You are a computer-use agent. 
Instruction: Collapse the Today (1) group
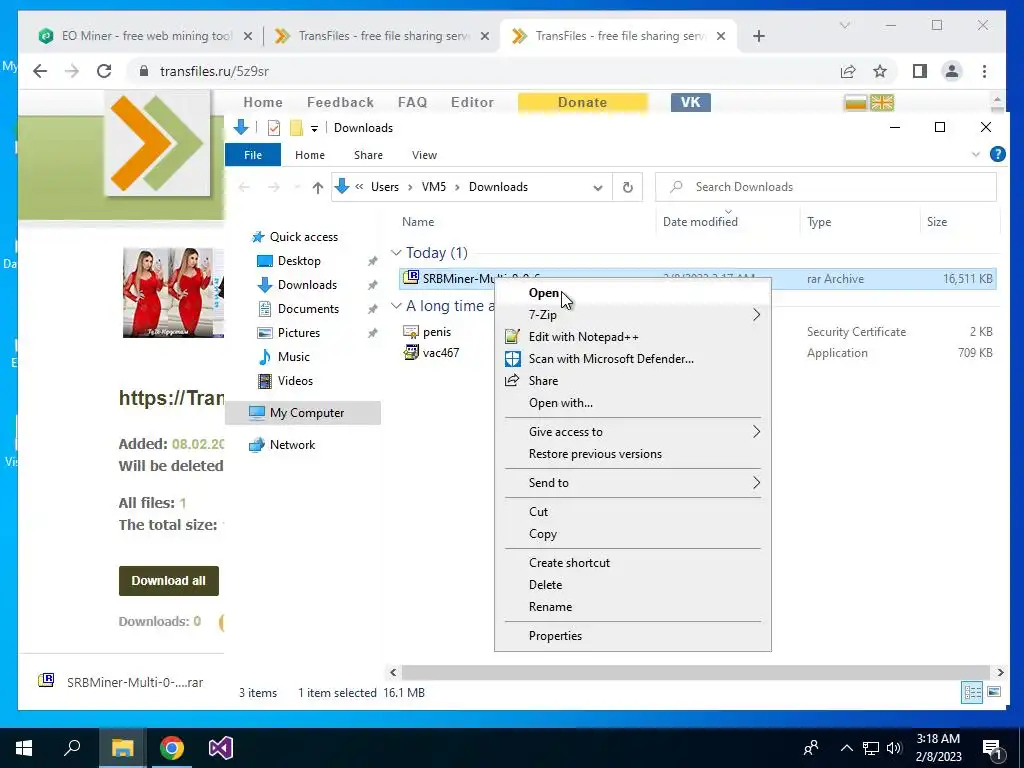(x=396, y=253)
